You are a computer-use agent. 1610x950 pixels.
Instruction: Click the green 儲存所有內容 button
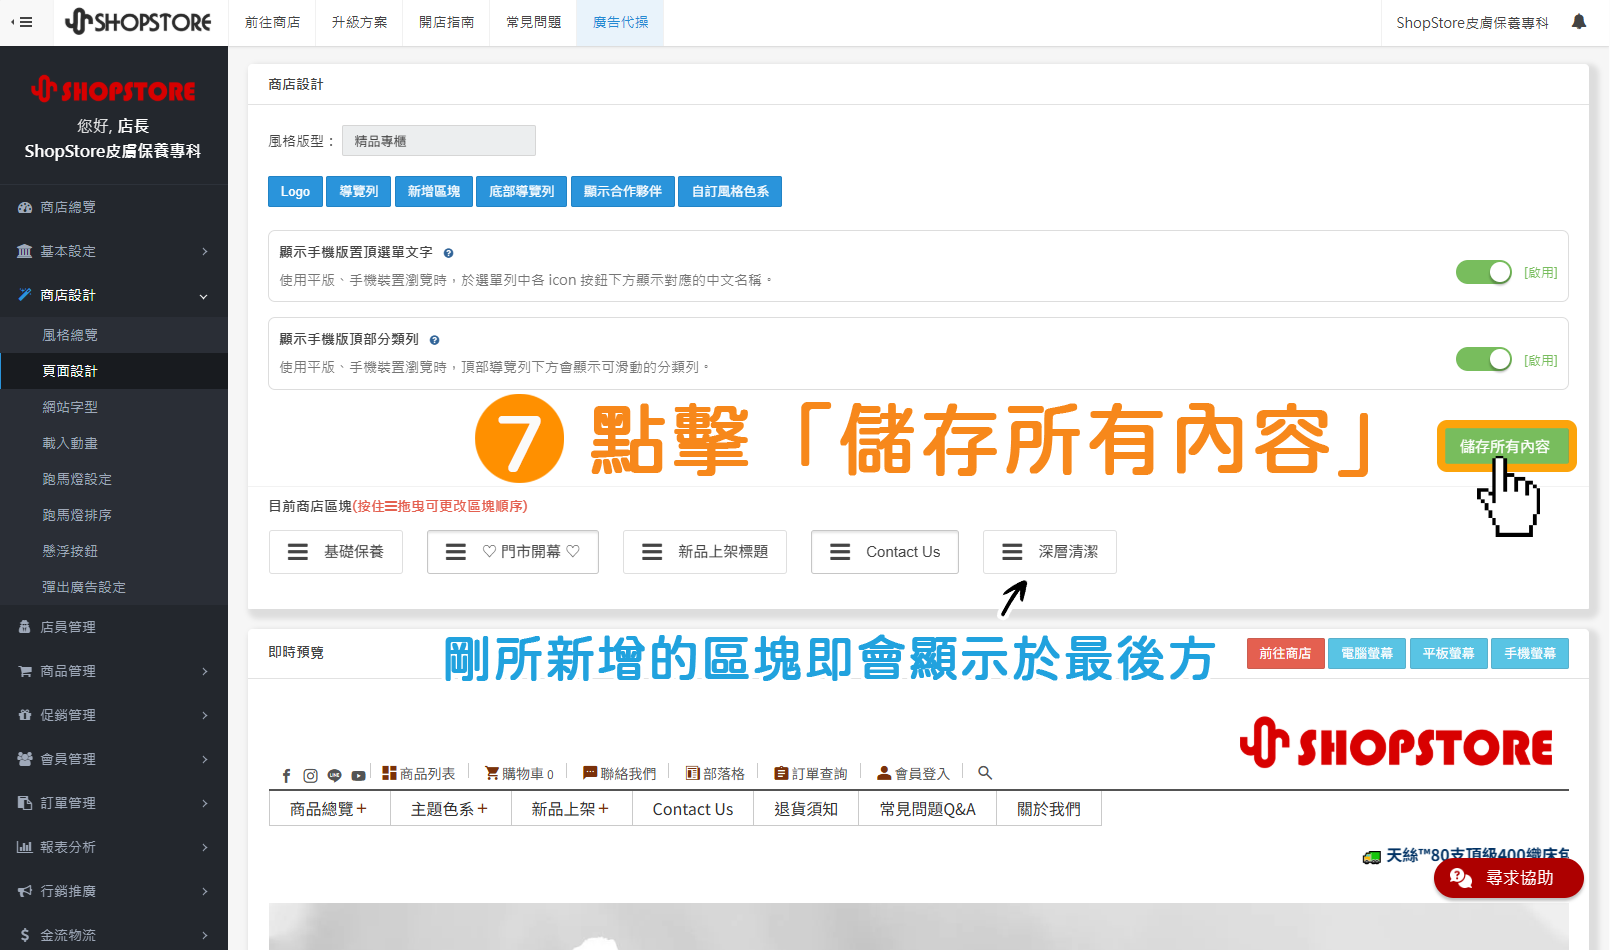click(x=1506, y=446)
